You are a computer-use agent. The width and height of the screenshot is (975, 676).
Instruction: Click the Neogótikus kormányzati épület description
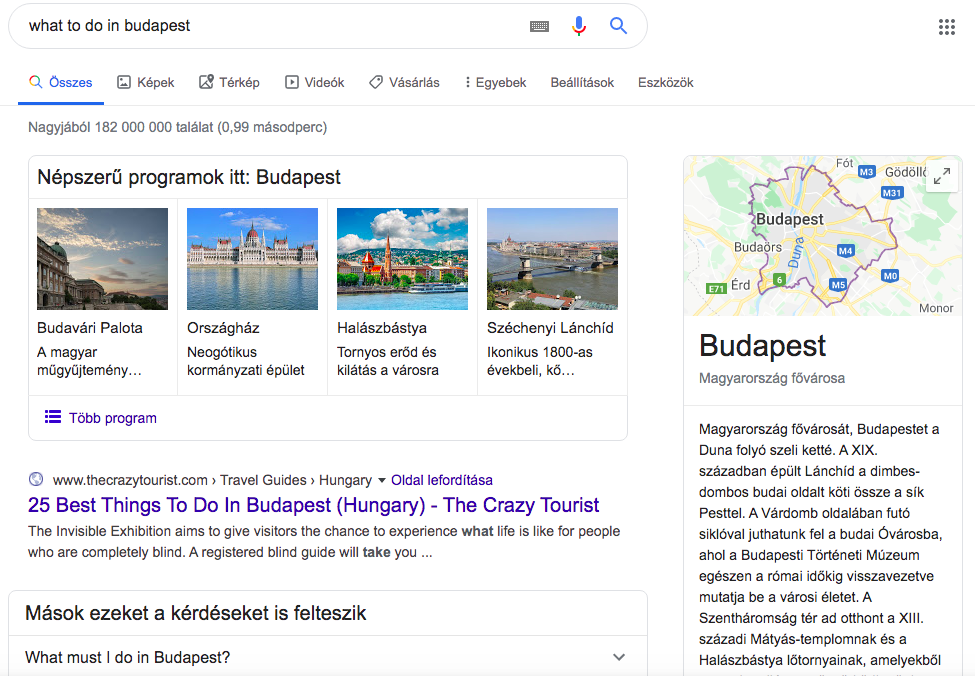click(246, 361)
